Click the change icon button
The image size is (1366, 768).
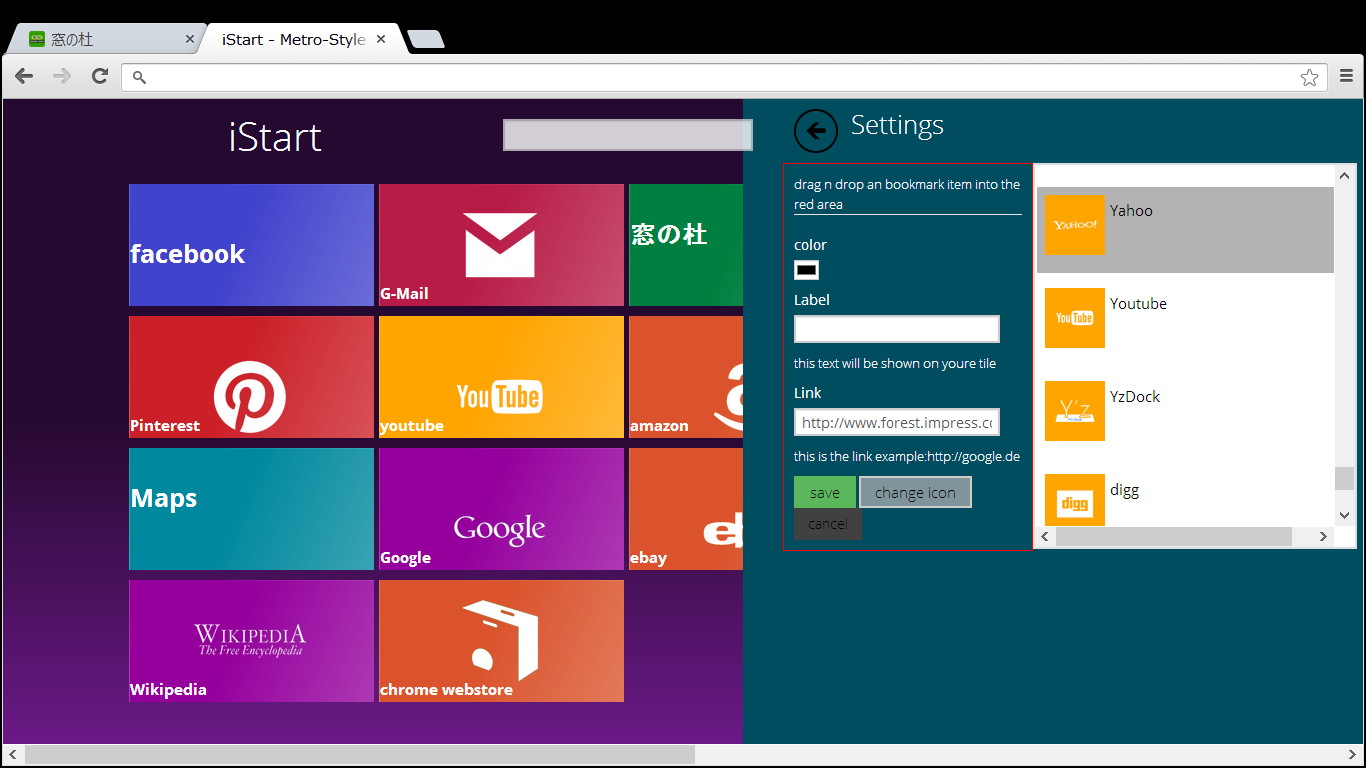915,492
